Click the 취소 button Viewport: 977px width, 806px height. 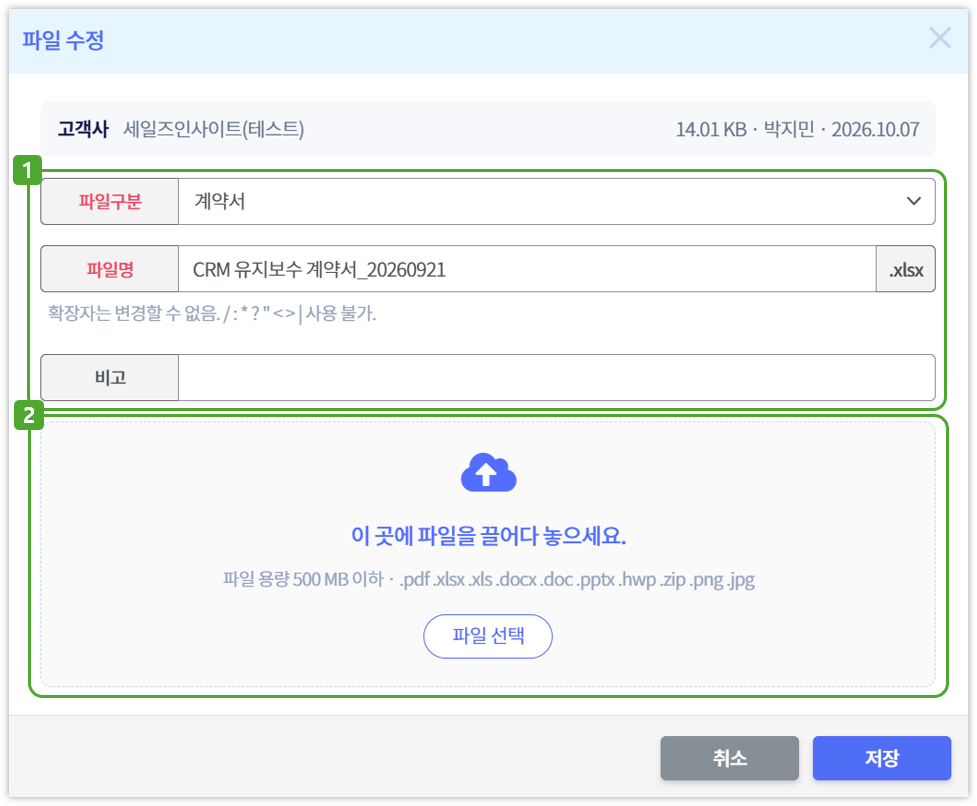point(730,758)
